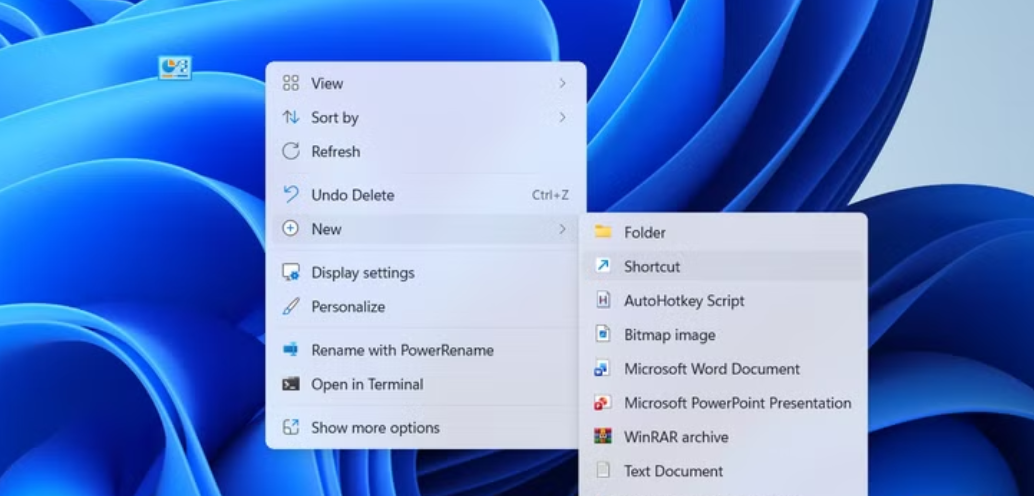Choose Personalize in the context menu
This screenshot has width=1034, height=496.
(x=347, y=307)
